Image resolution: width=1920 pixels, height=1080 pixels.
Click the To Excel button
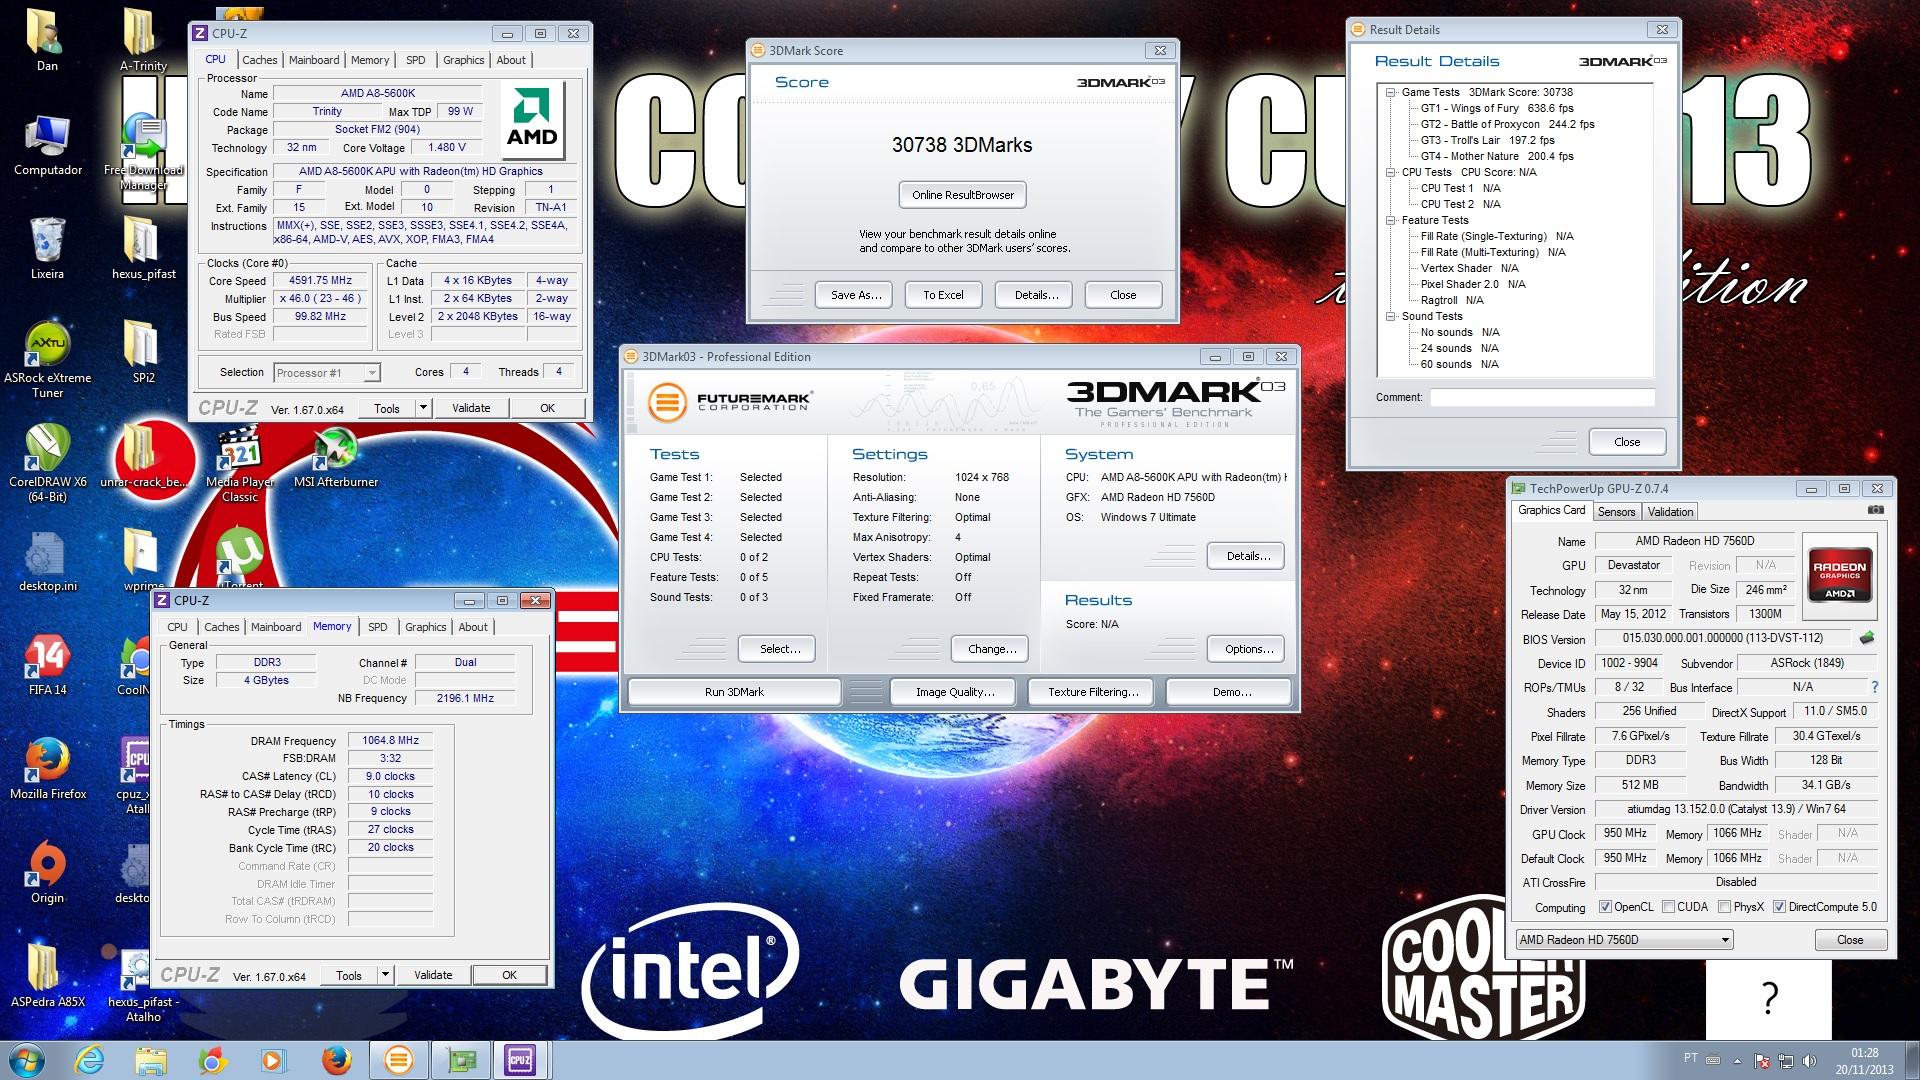pyautogui.click(x=943, y=295)
